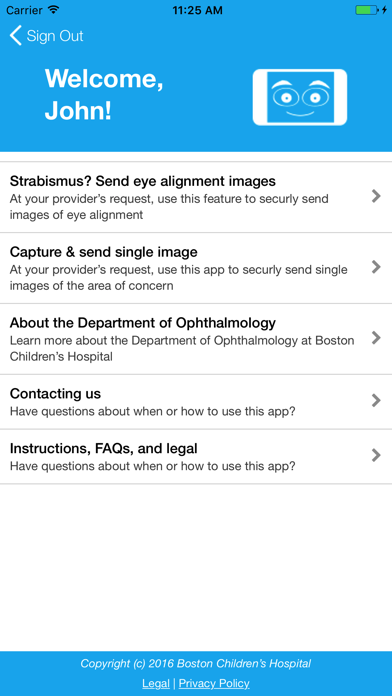The width and height of the screenshot is (392, 696).
Task: Open the Contacting us entry
Action: pos(196,402)
